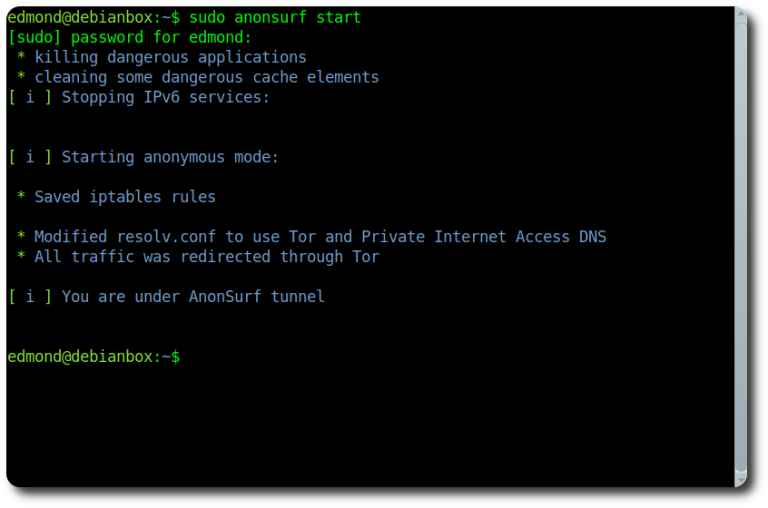768x508 pixels.
Task: Click the 'Saved iptables rules' line
Action: (125, 197)
